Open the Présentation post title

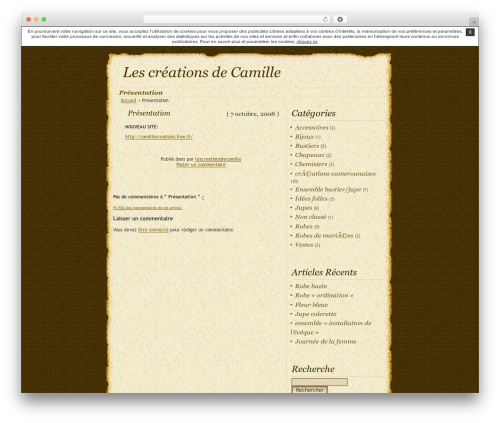tap(149, 113)
